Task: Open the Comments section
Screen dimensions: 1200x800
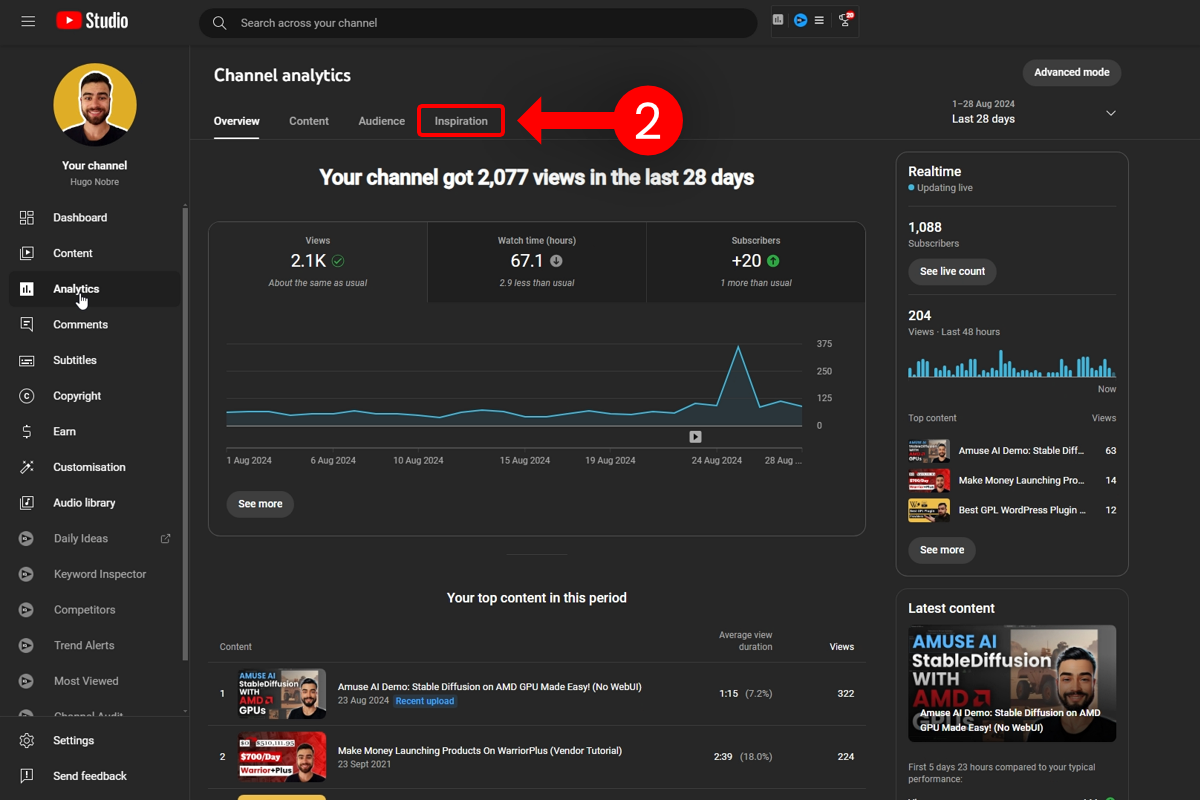Action: click(x=79, y=324)
